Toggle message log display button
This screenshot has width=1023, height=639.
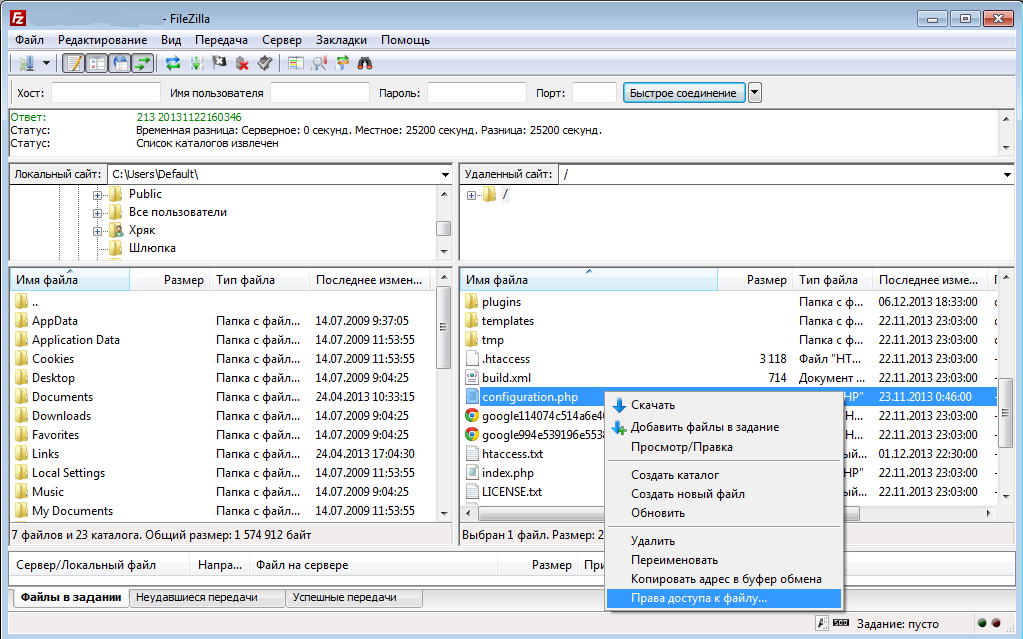coord(74,63)
